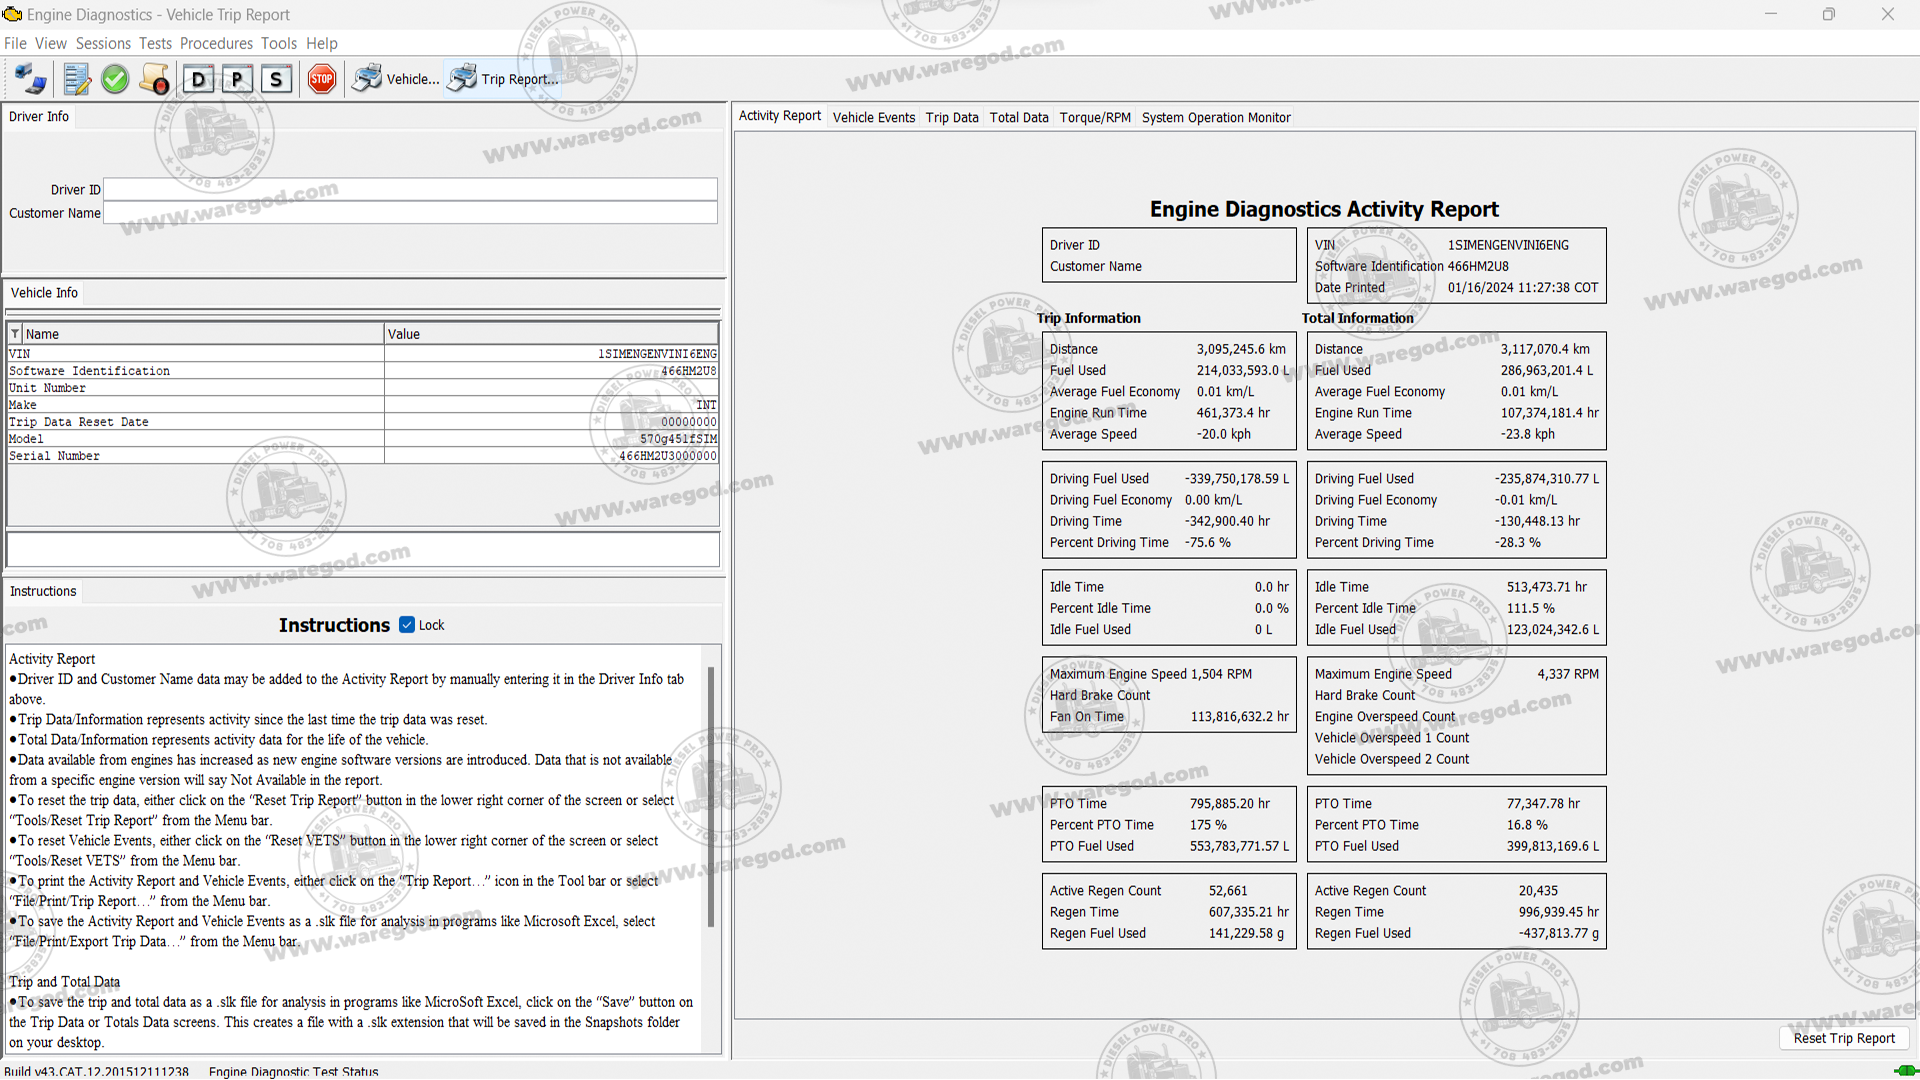Click the green checkmark toolbar icon

[115, 79]
